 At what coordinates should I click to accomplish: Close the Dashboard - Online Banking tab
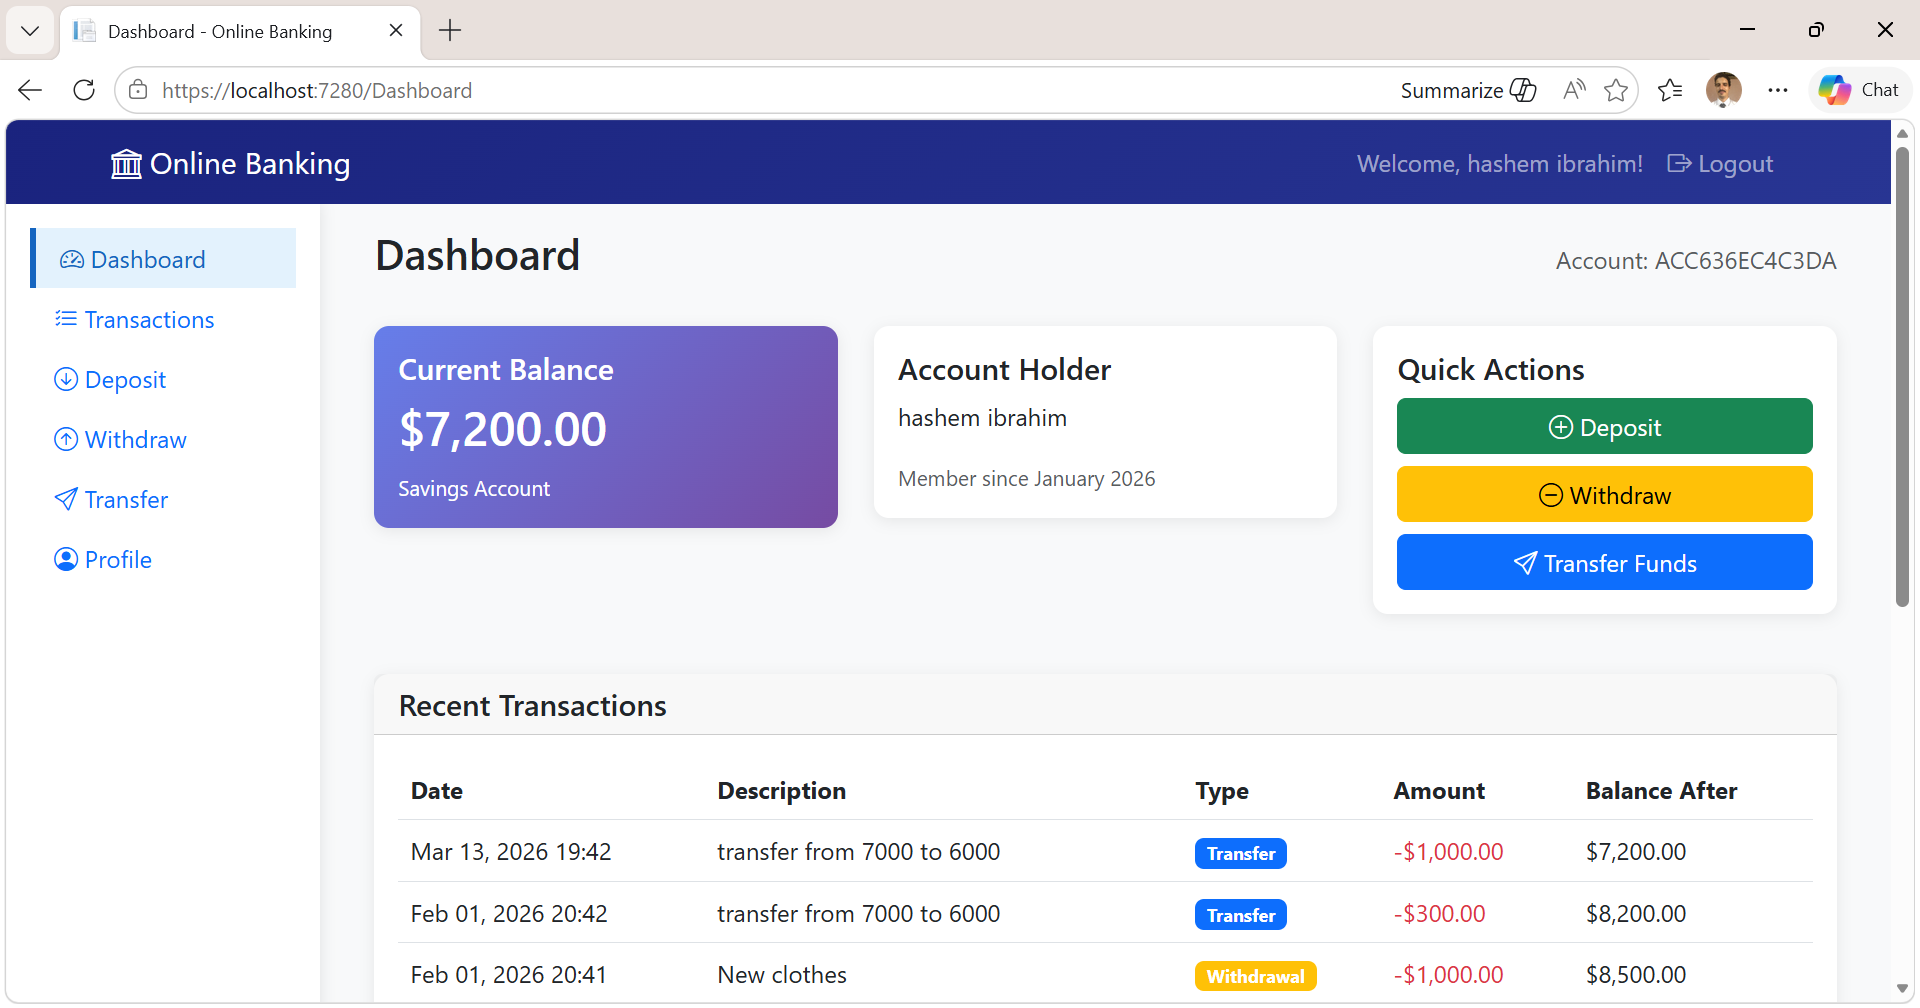396,31
